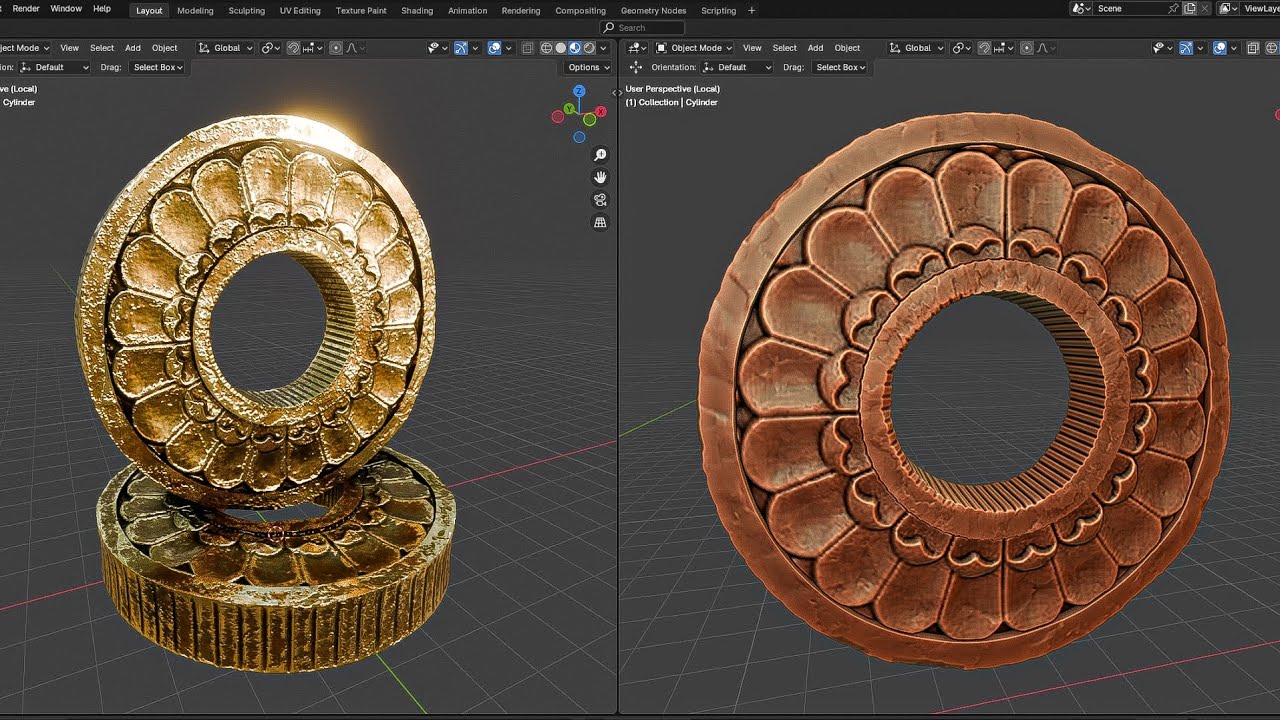1280x720 pixels.
Task: Expand overlay options arrow in left viewport
Action: coord(509,48)
